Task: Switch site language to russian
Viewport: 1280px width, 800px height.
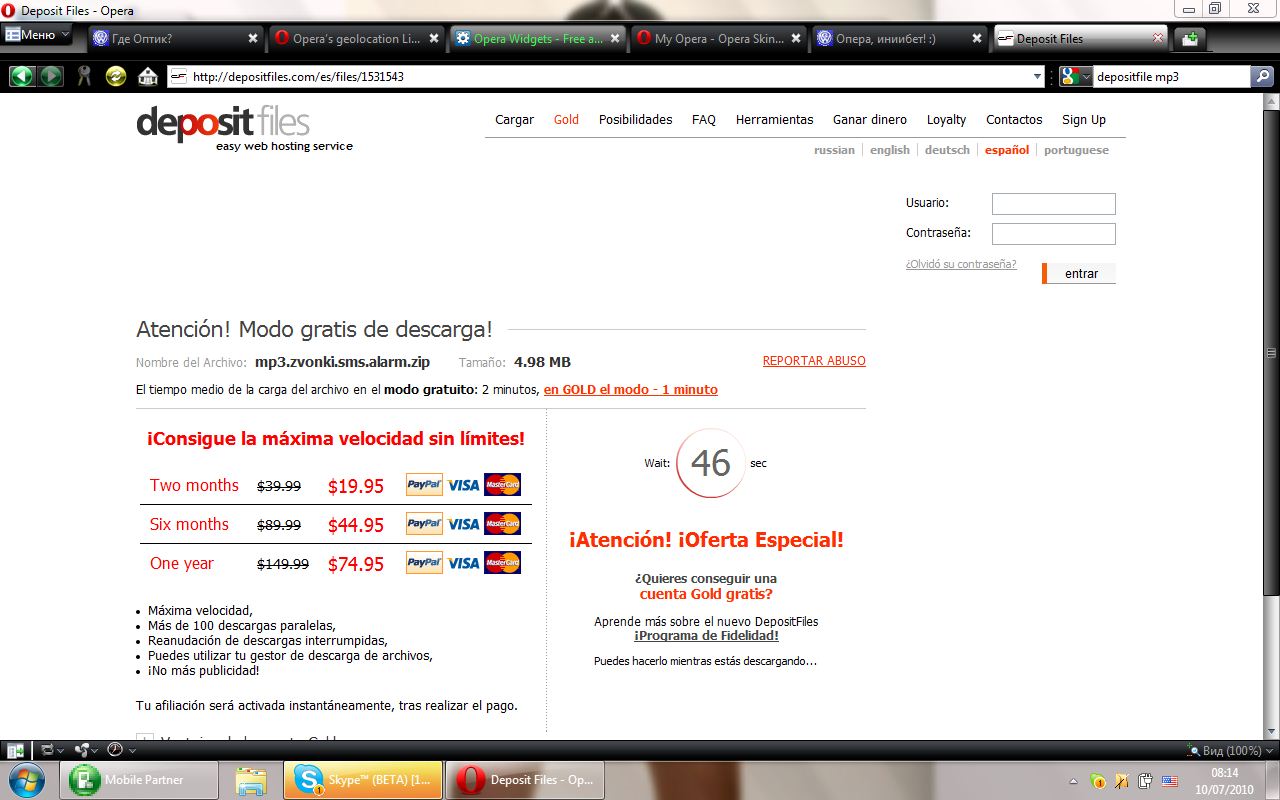Action: tap(834, 150)
